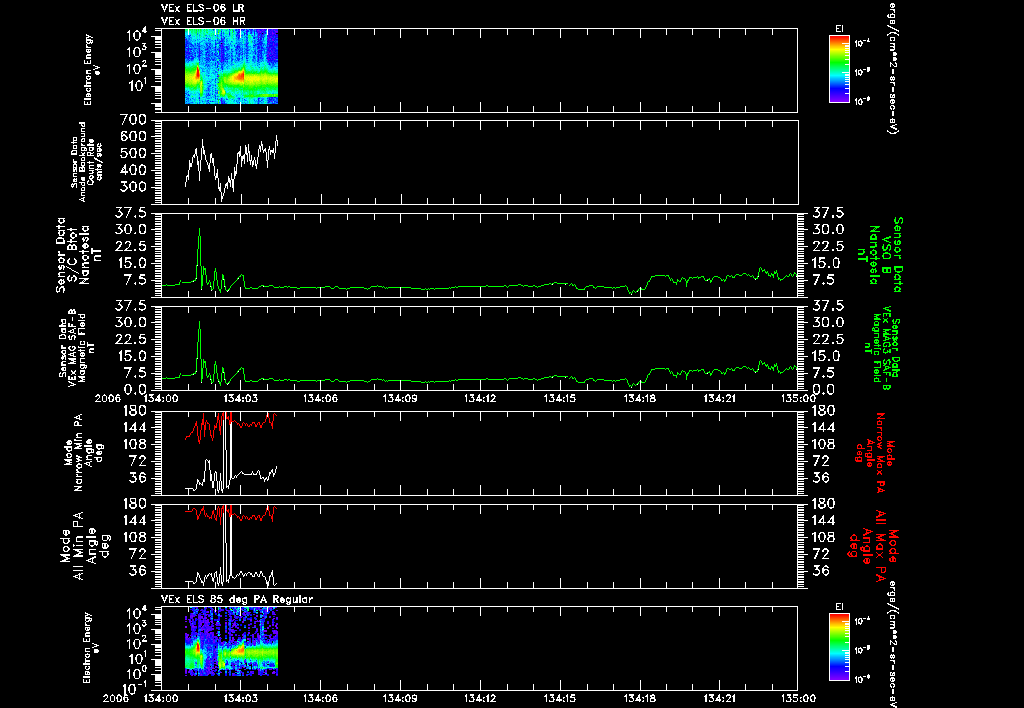Viewport: 1024px width, 708px height.
Task: Click the top spectrogram's rainbow color bar
Action: [x=839, y=69]
